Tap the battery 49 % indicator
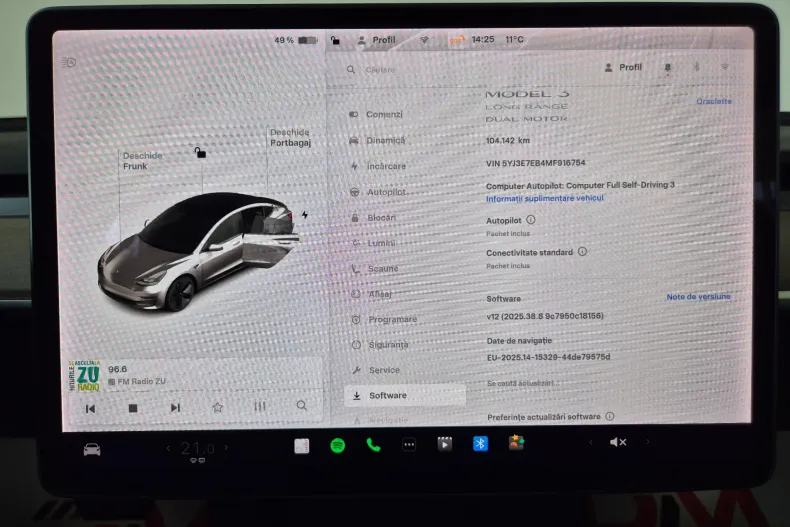This screenshot has height=527, width=790. pos(296,40)
